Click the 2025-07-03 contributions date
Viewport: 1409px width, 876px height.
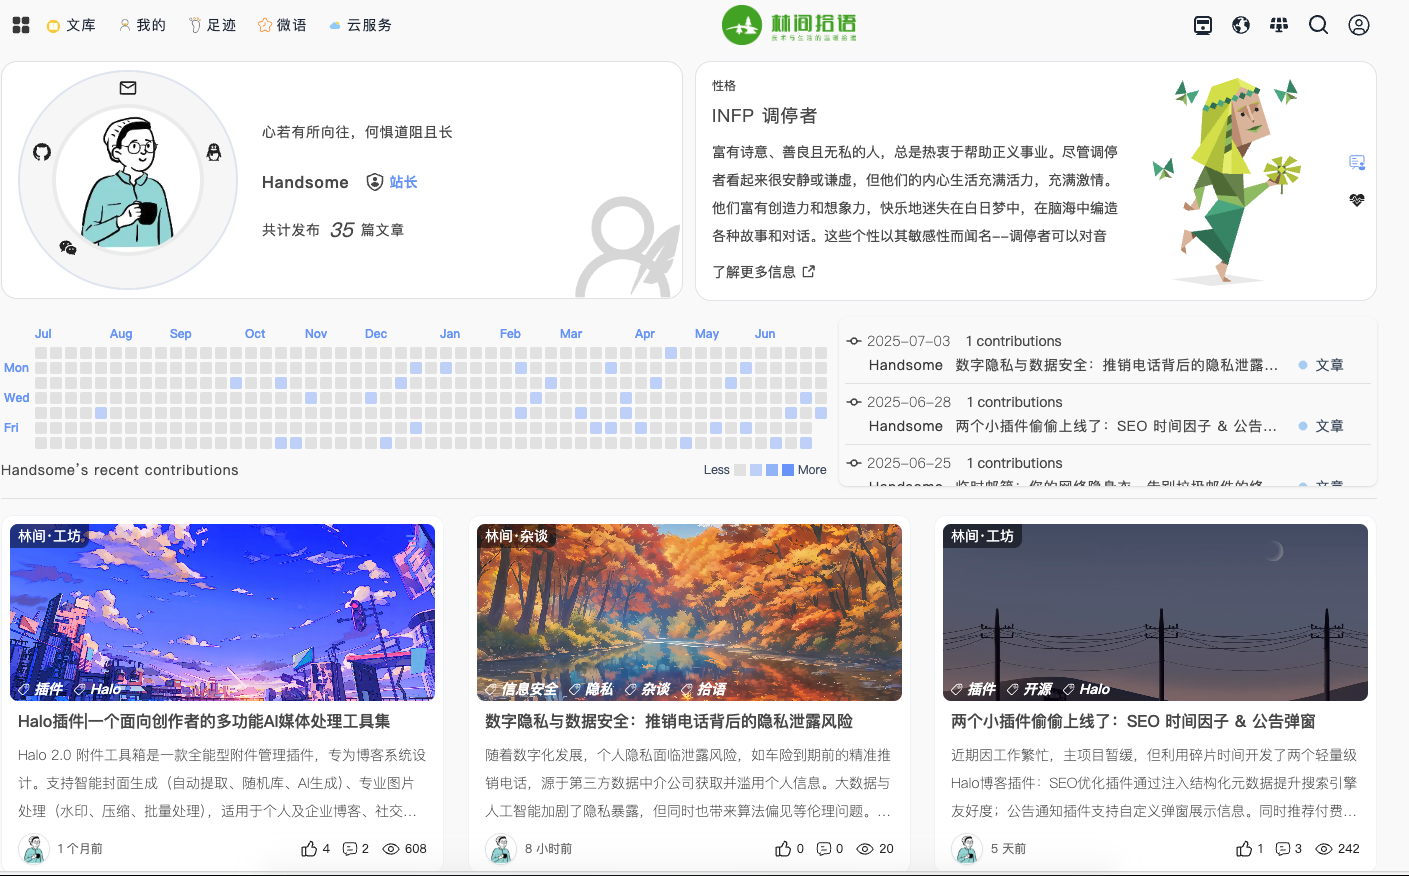[x=908, y=341]
